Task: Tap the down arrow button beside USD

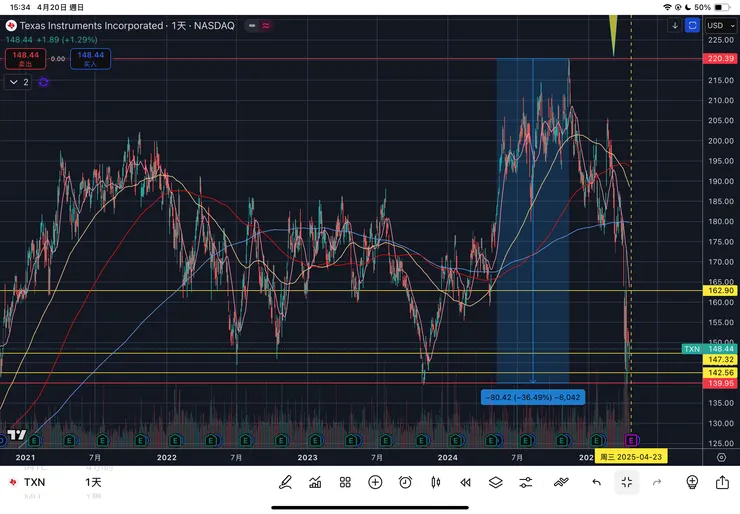Action: coord(675,25)
